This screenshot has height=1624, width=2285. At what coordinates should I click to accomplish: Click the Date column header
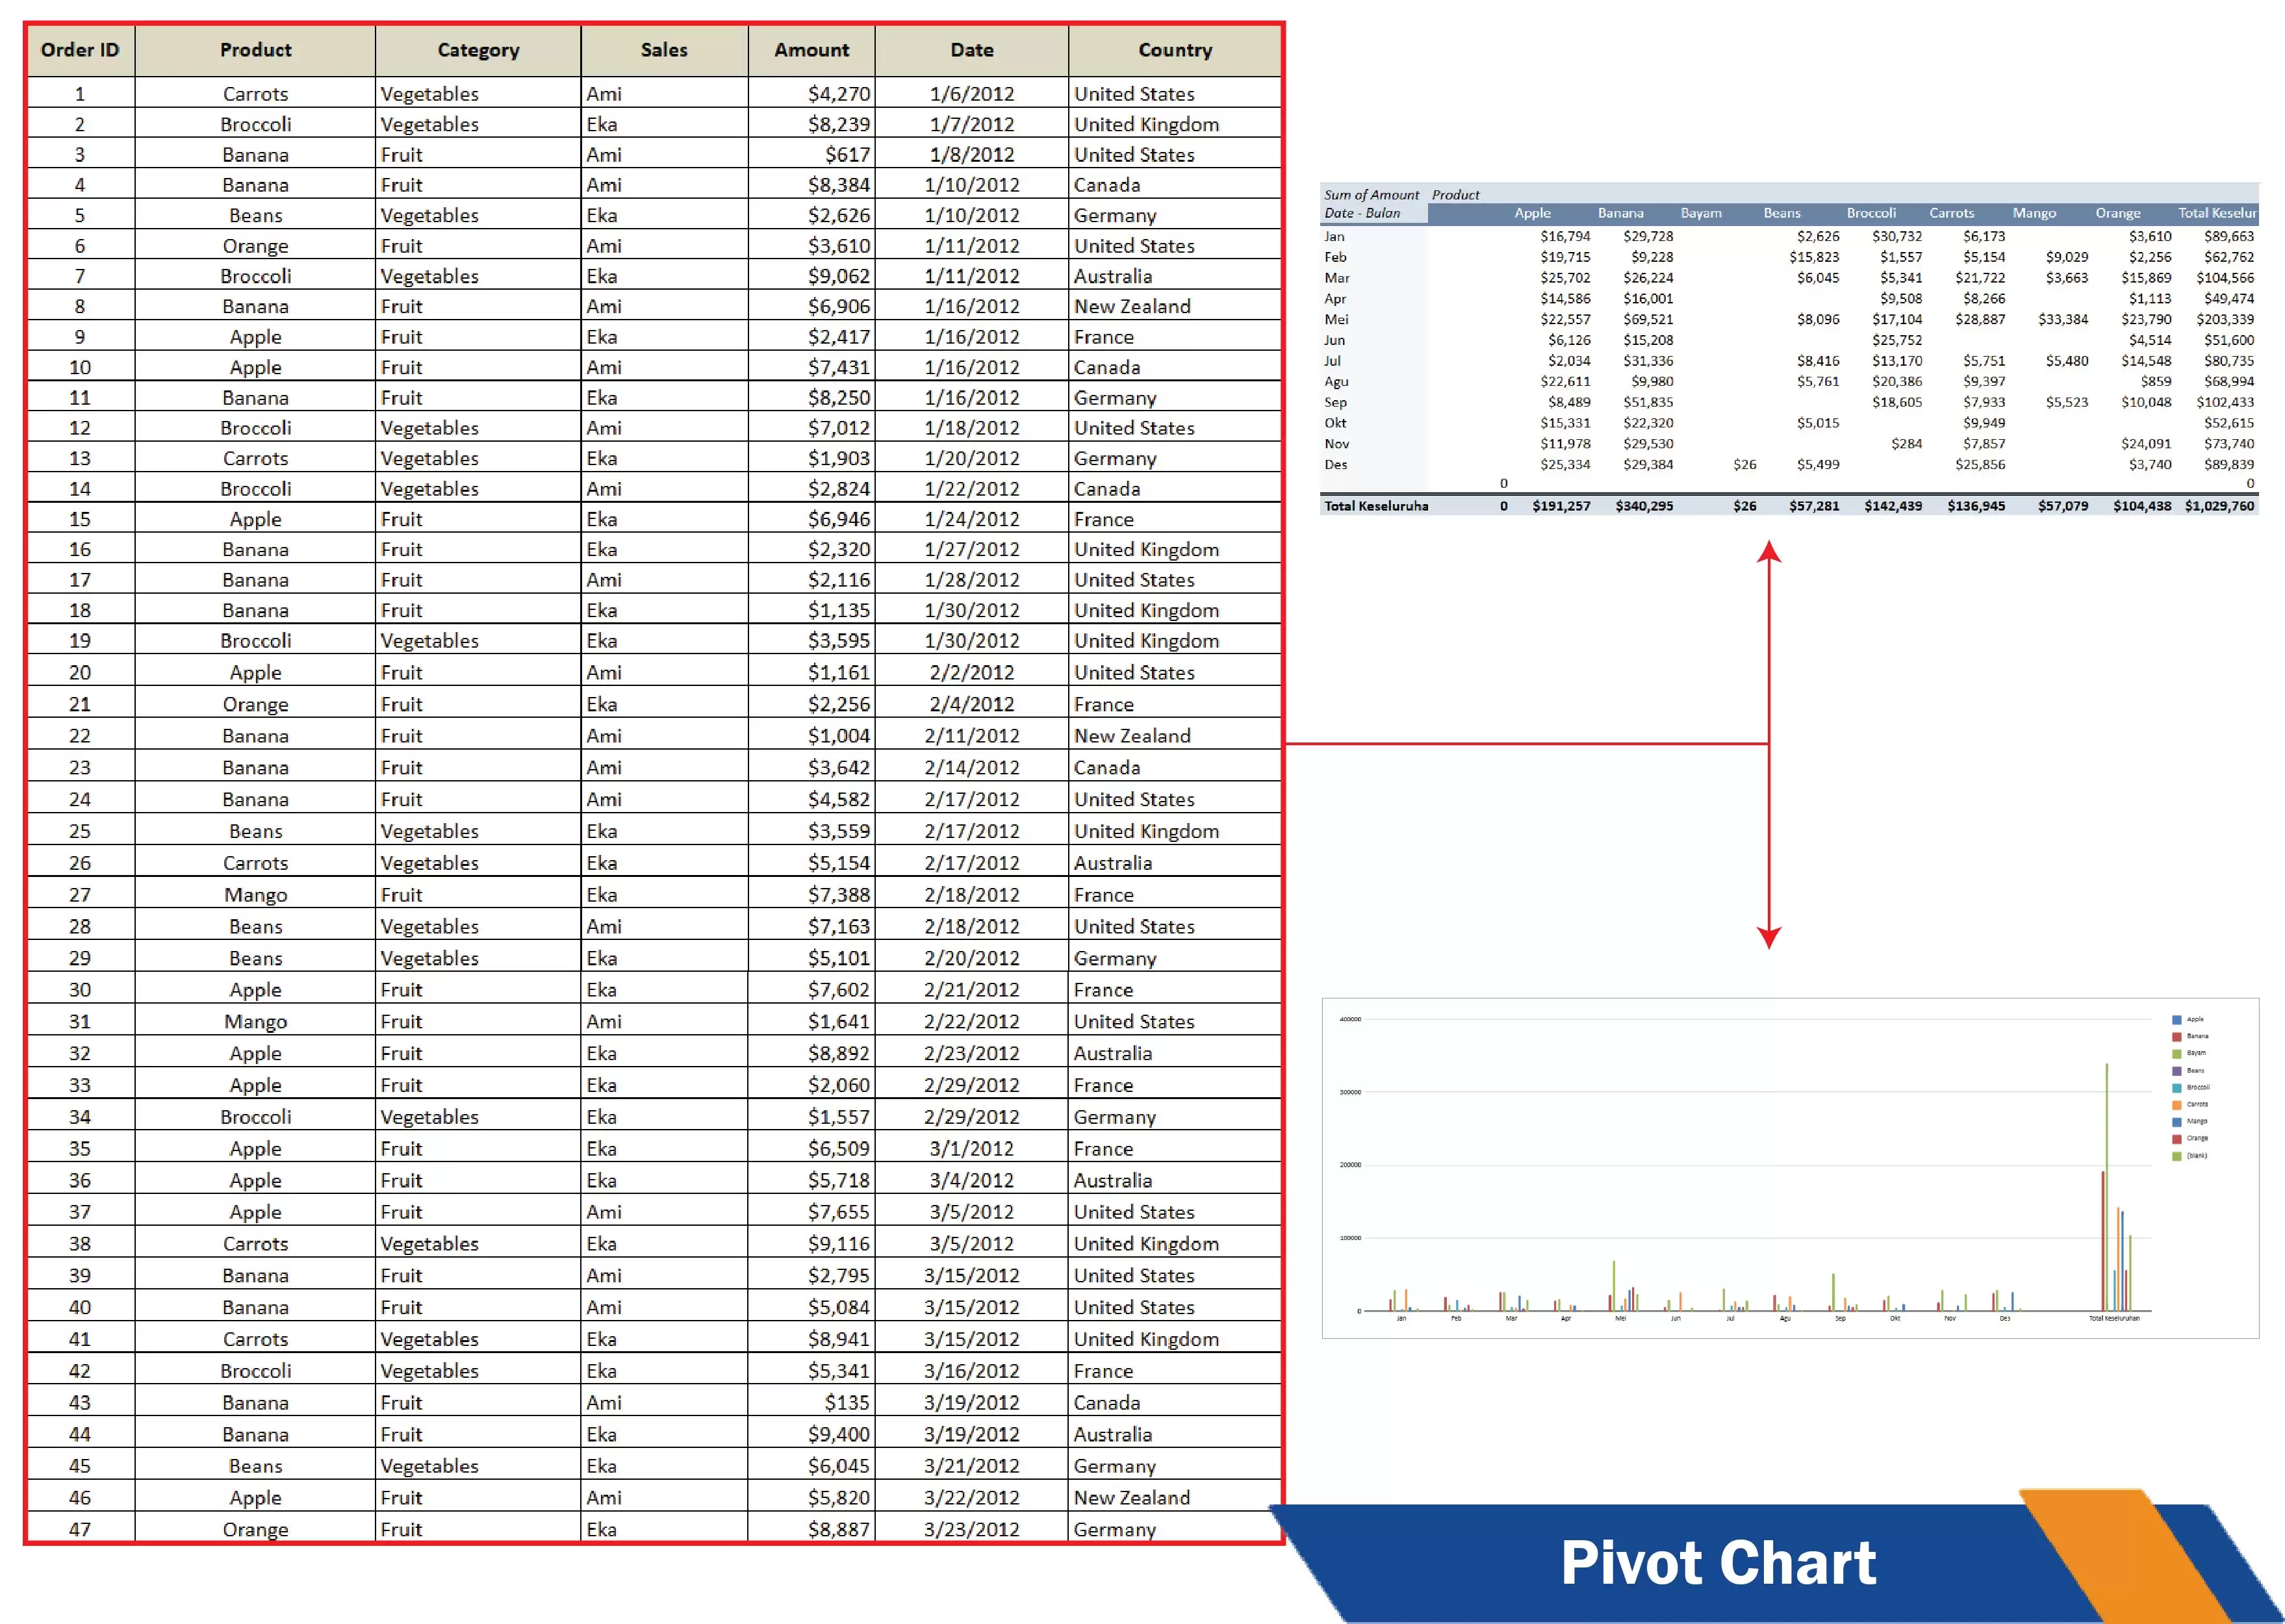(971, 49)
